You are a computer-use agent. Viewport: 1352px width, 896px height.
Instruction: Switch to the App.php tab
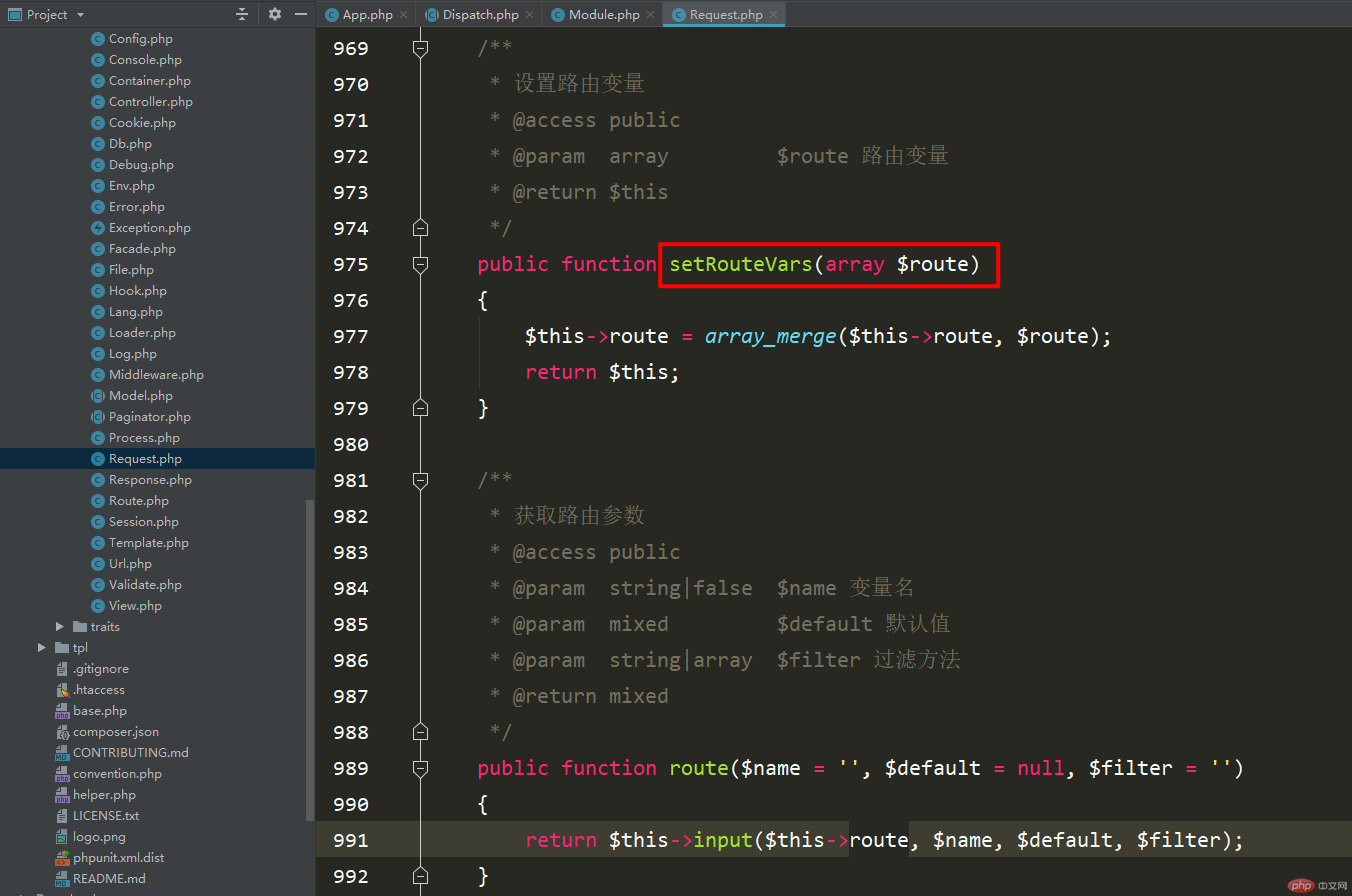367,14
